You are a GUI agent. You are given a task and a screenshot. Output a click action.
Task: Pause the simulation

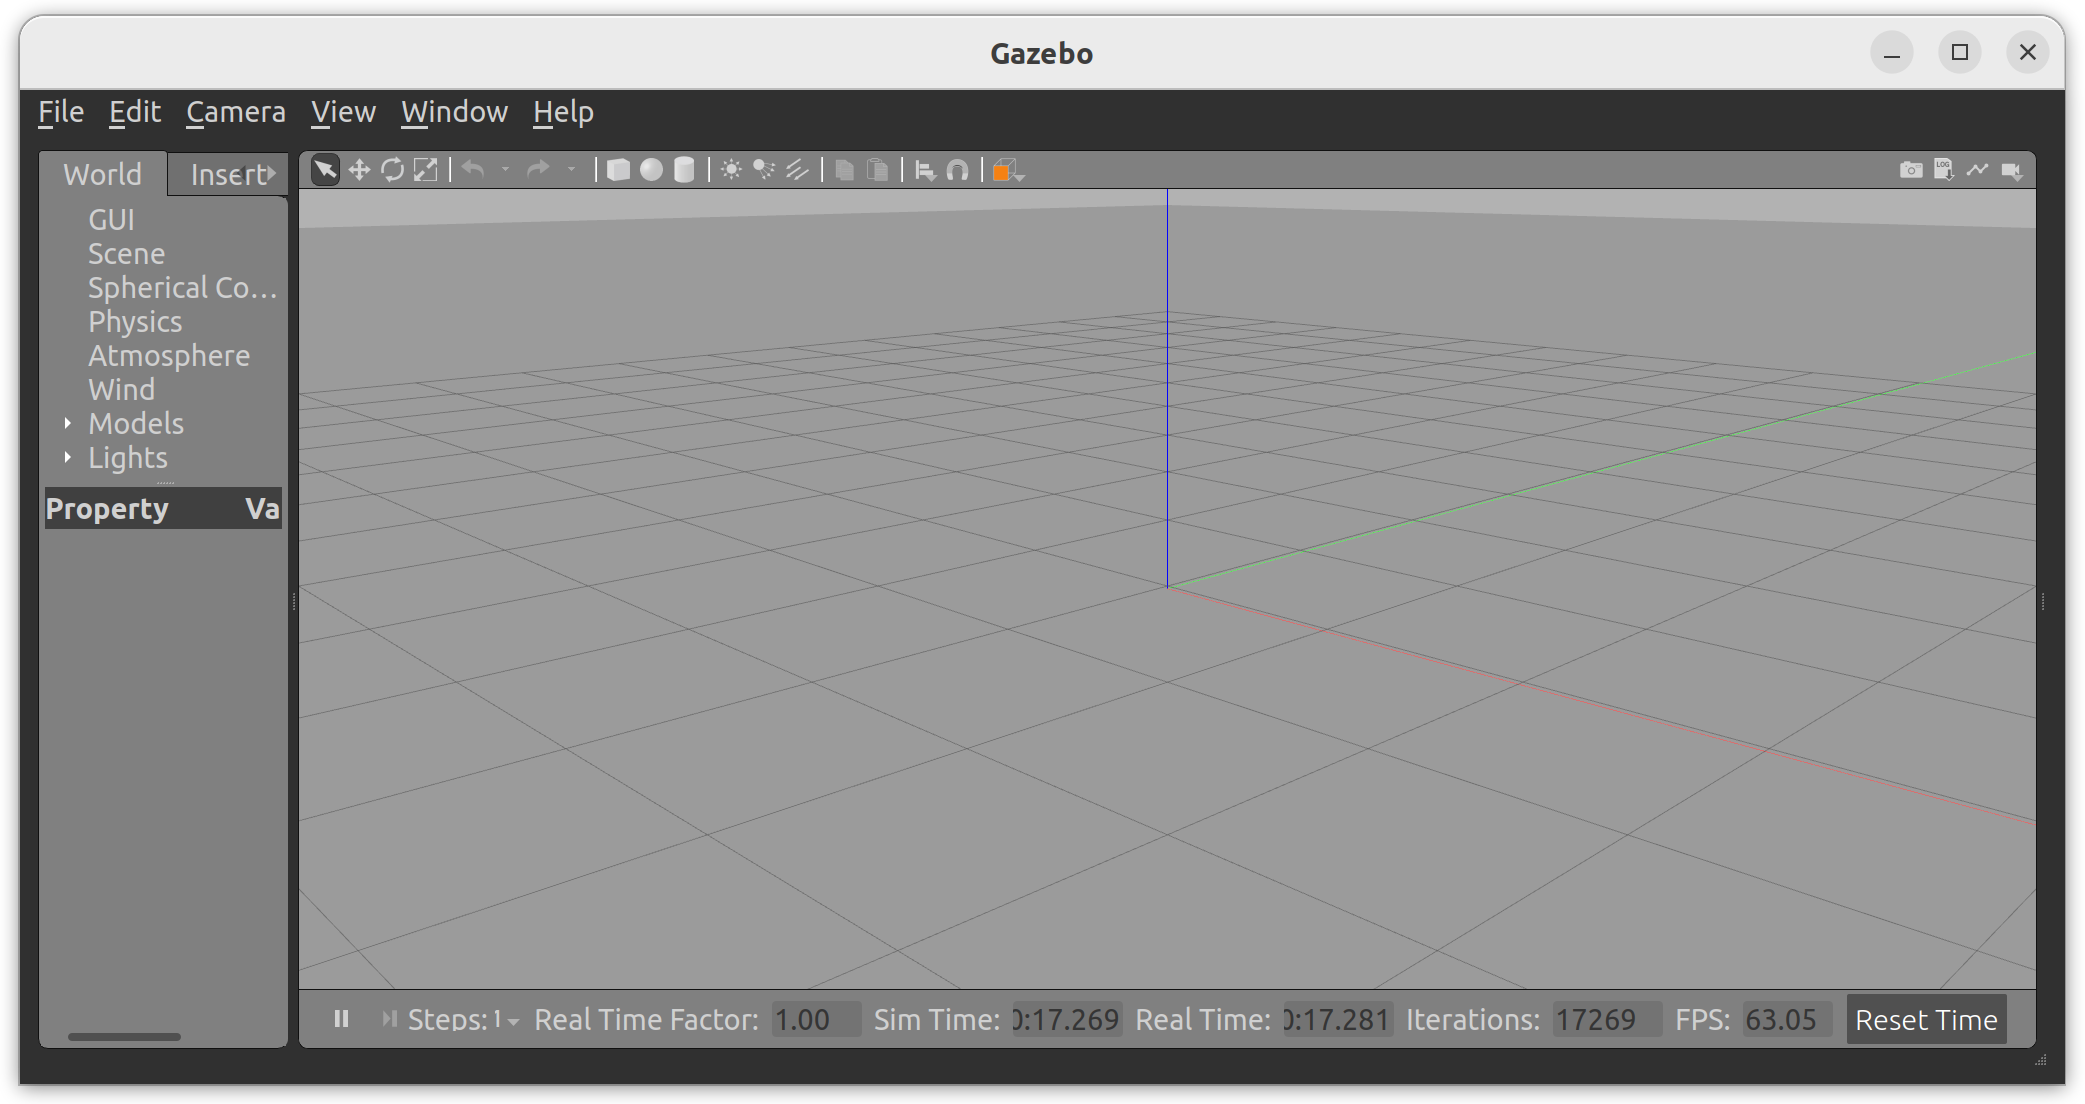tap(342, 1019)
